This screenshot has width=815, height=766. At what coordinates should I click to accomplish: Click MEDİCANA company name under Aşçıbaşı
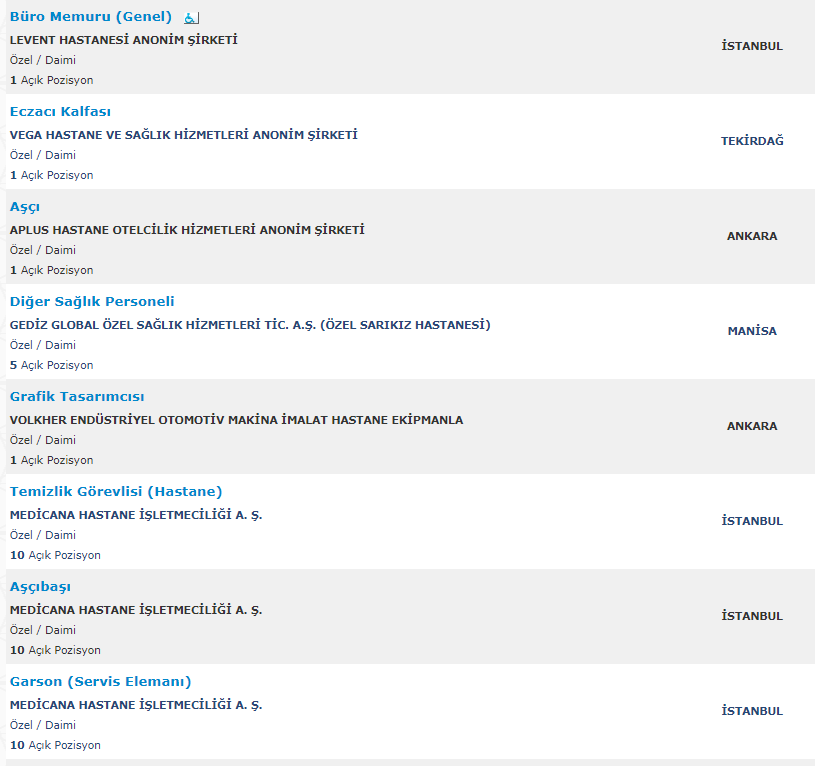(136, 610)
